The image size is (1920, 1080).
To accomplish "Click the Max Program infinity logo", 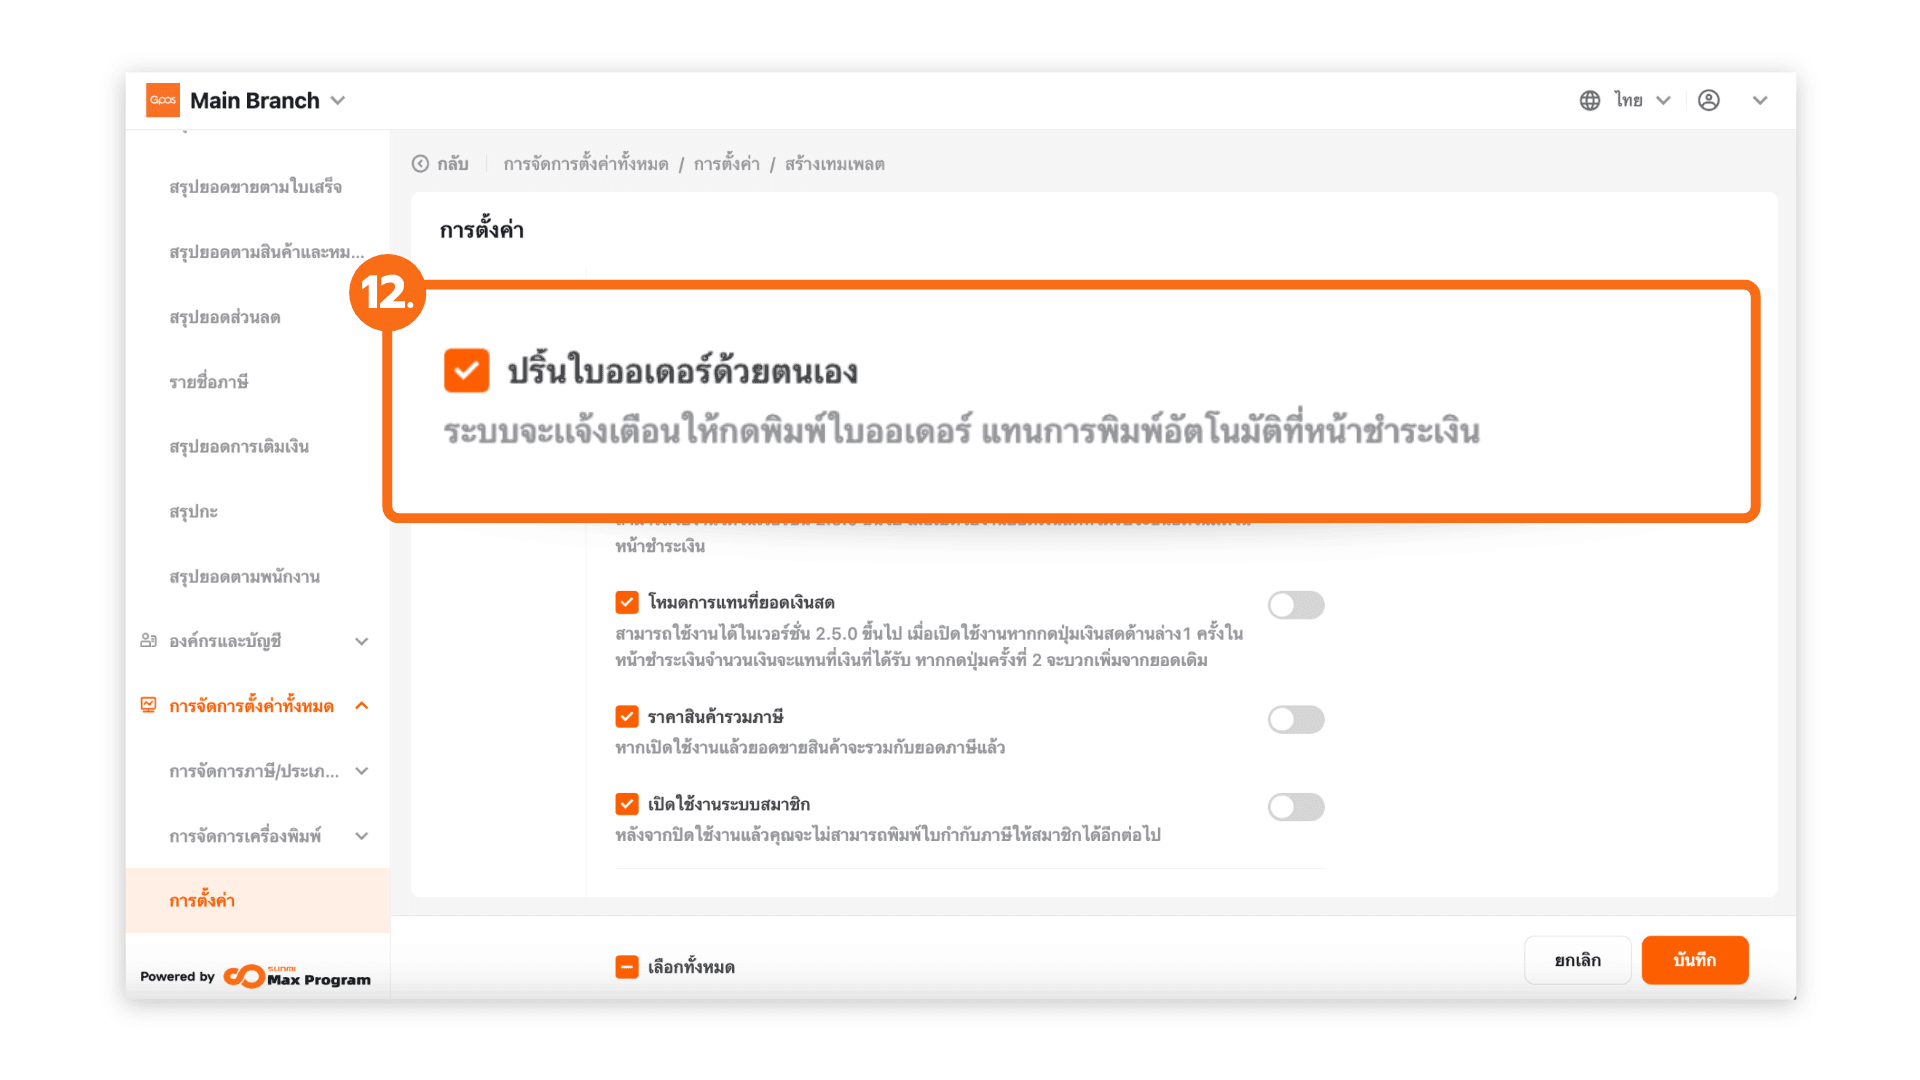I will (x=244, y=976).
